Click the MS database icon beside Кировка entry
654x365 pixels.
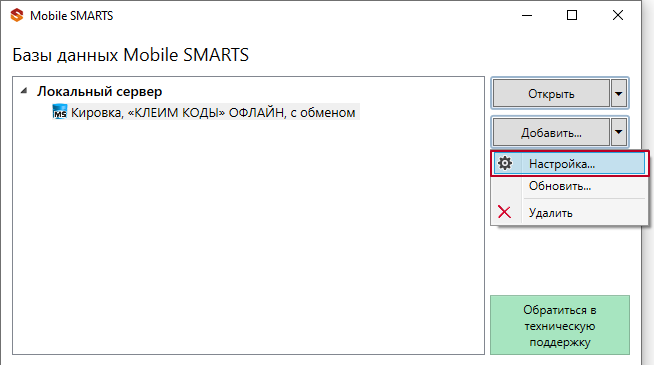click(x=59, y=112)
